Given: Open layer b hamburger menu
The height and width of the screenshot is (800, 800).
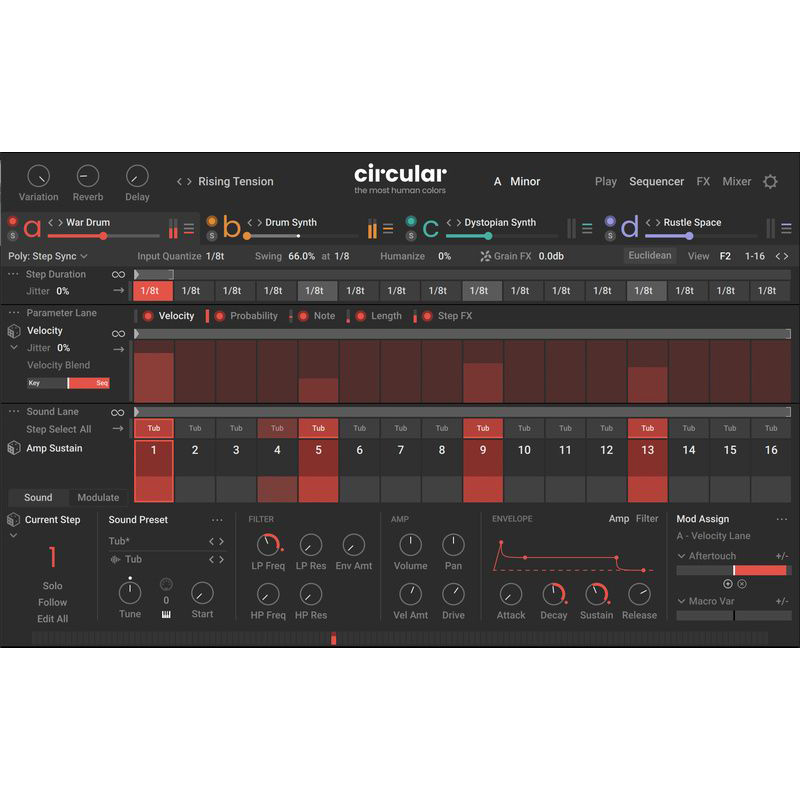Looking at the screenshot, I should click(x=388, y=229).
